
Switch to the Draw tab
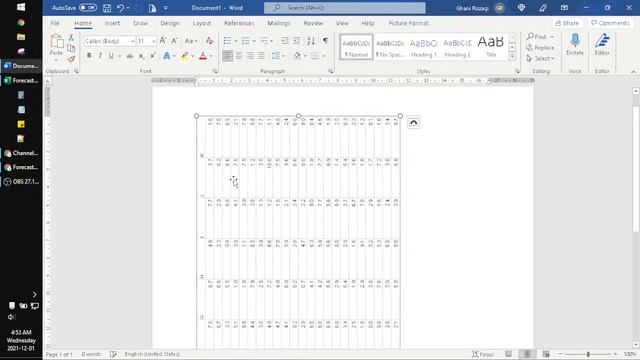click(x=140, y=23)
